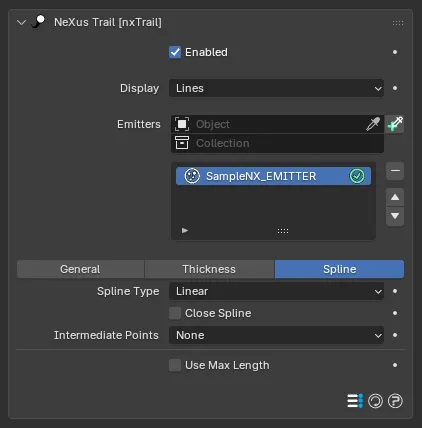Click the circular reset icon
422x428 pixels.
(x=375, y=401)
